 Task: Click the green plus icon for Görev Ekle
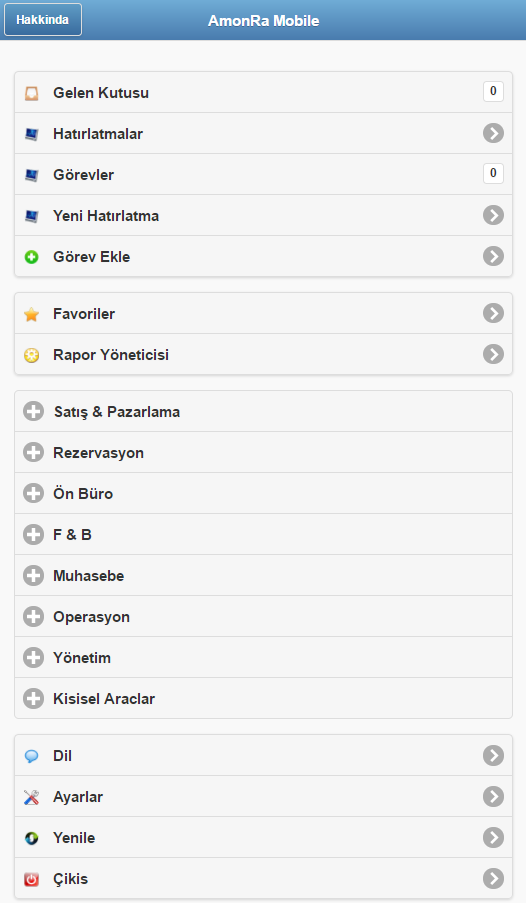[32, 257]
